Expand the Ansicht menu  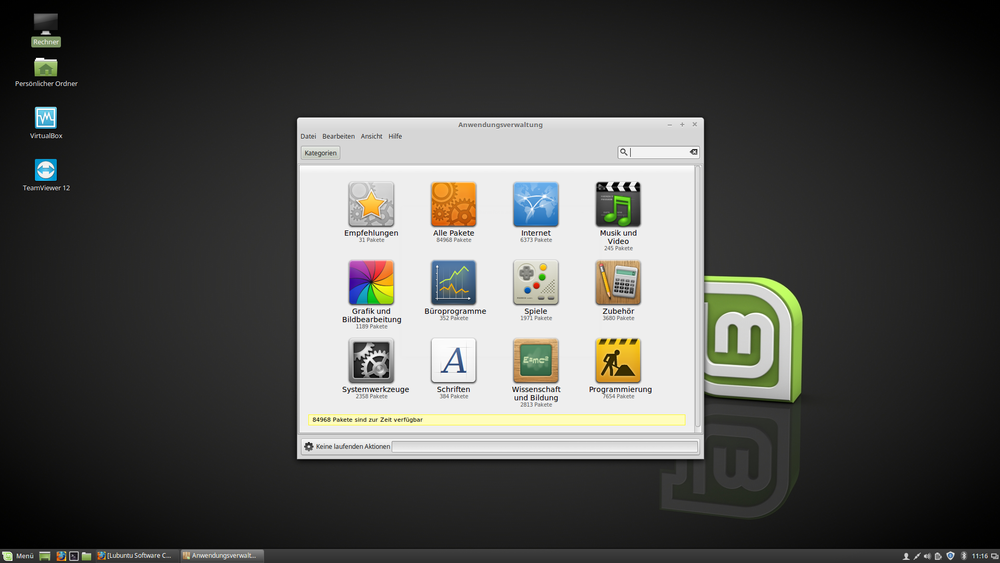point(371,136)
